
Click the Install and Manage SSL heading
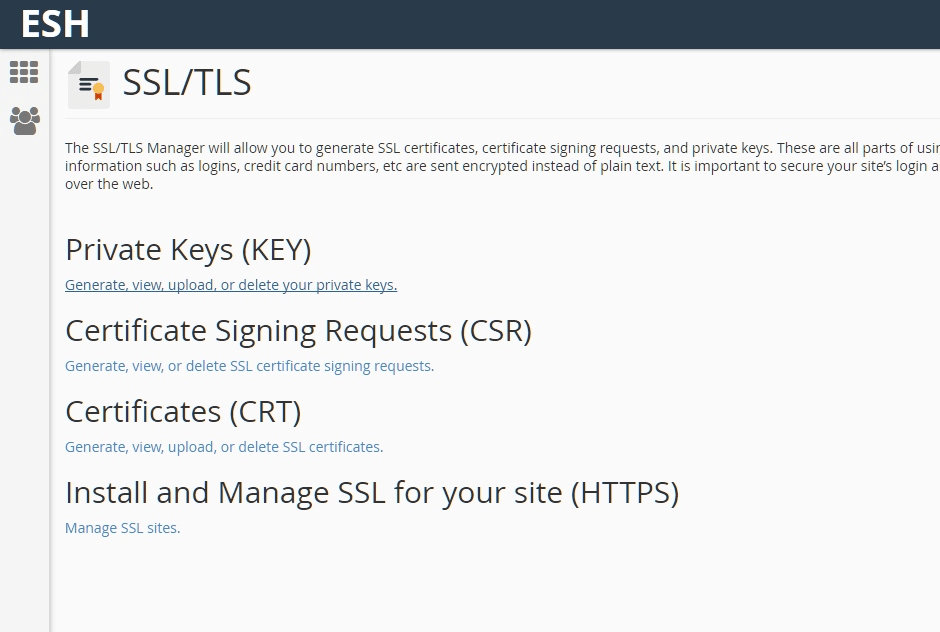pos(372,492)
